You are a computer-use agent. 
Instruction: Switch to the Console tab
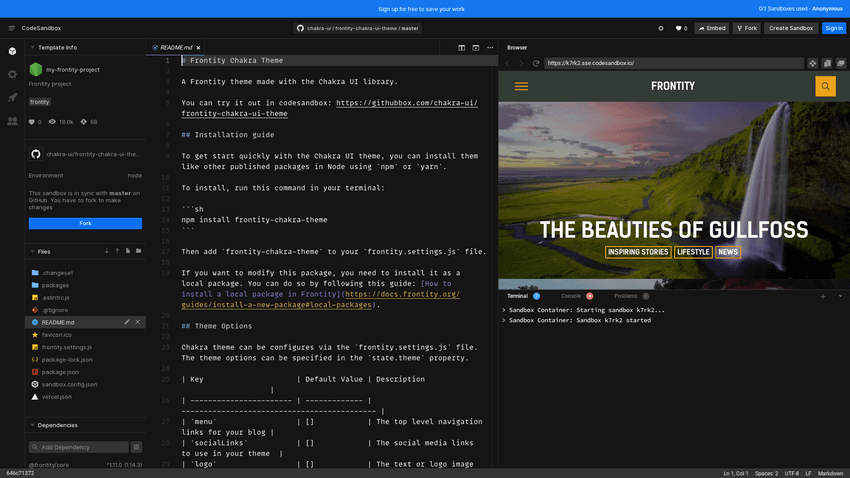571,296
